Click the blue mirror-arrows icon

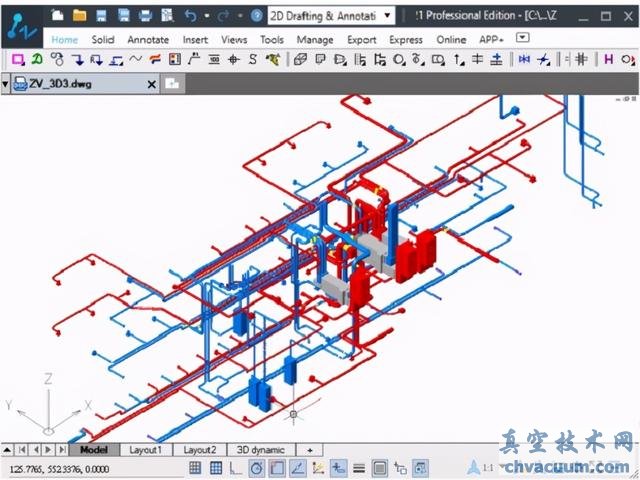pyautogui.click(x=524, y=60)
